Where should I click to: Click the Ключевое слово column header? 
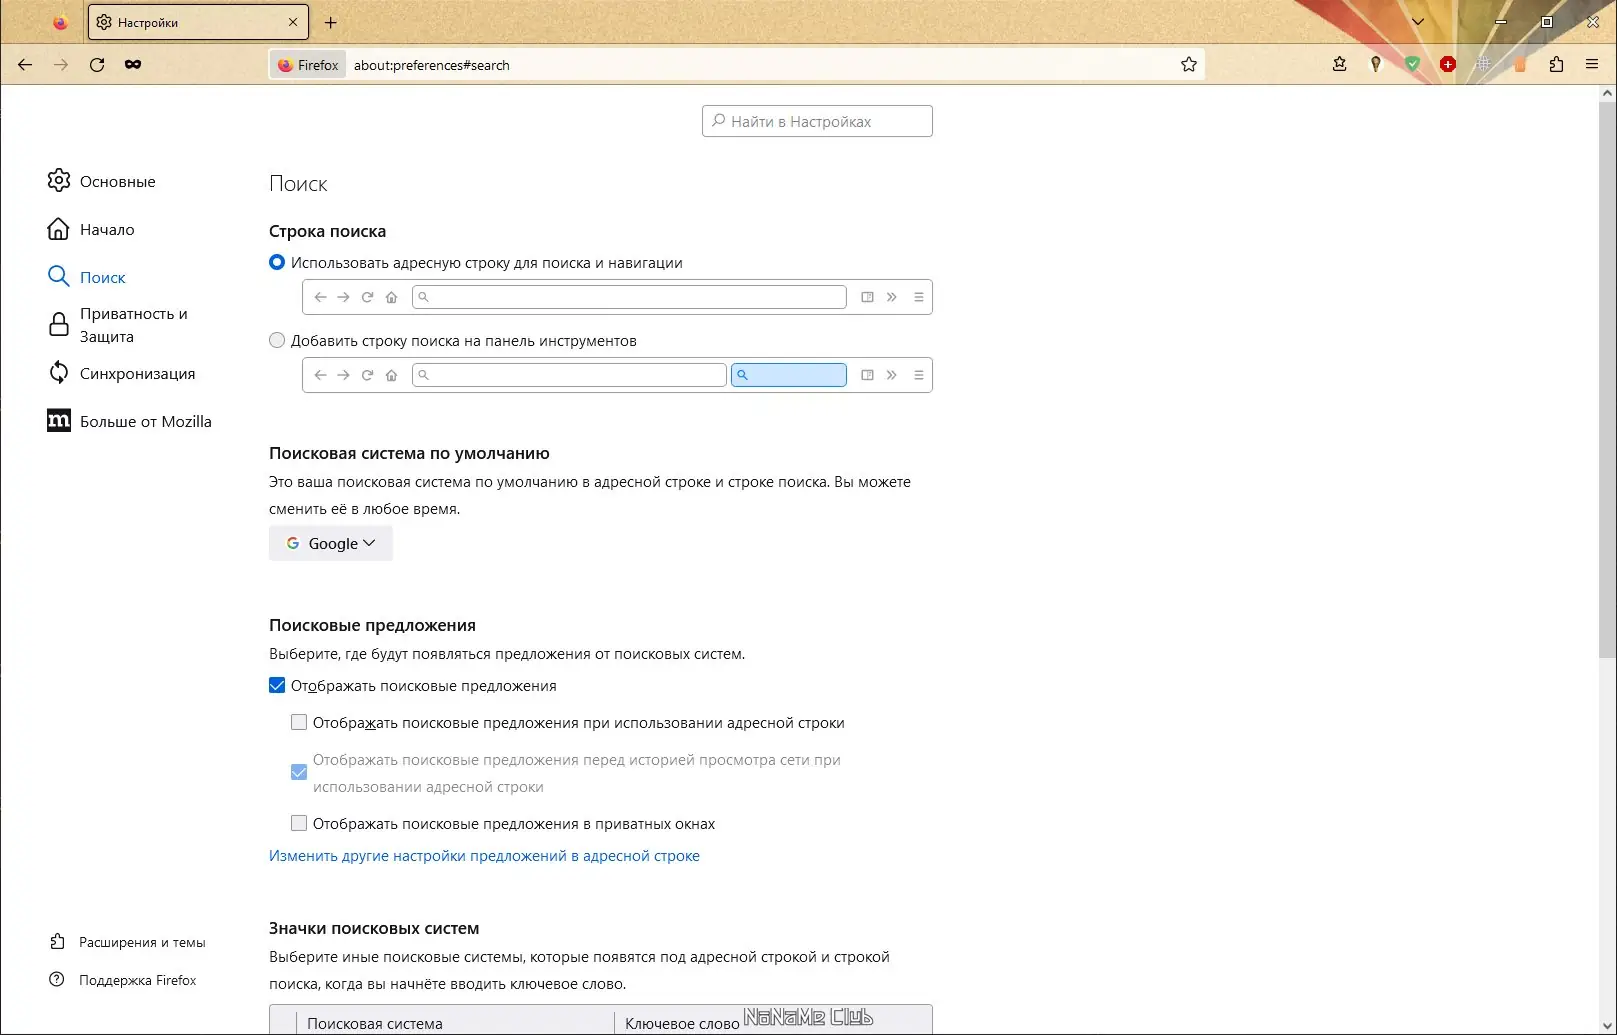[682, 1023]
